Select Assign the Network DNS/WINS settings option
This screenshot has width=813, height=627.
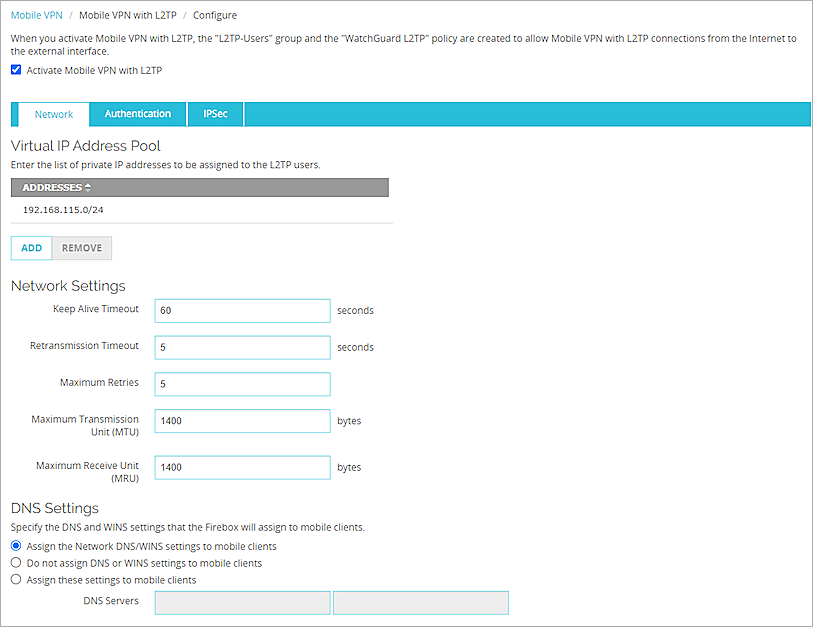(x=15, y=545)
